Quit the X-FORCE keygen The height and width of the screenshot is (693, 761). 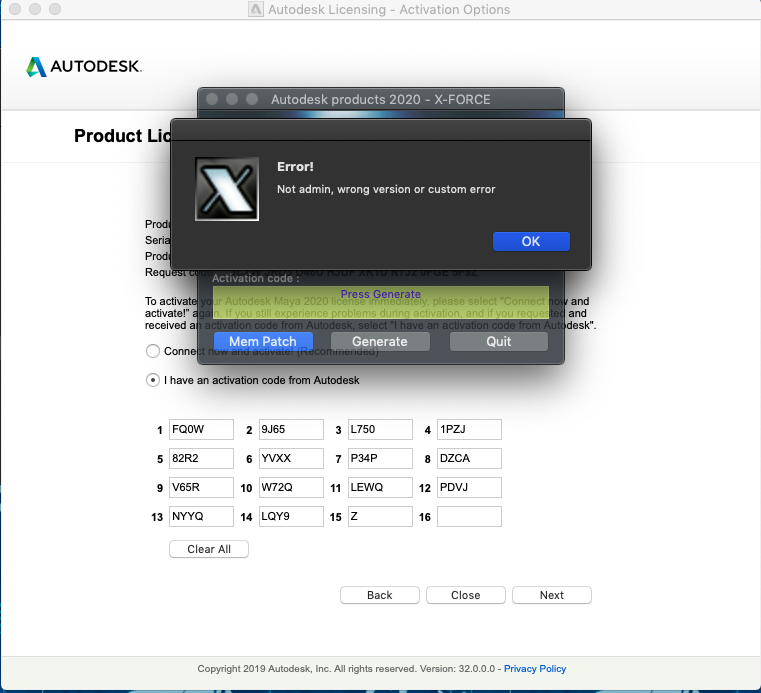point(498,341)
